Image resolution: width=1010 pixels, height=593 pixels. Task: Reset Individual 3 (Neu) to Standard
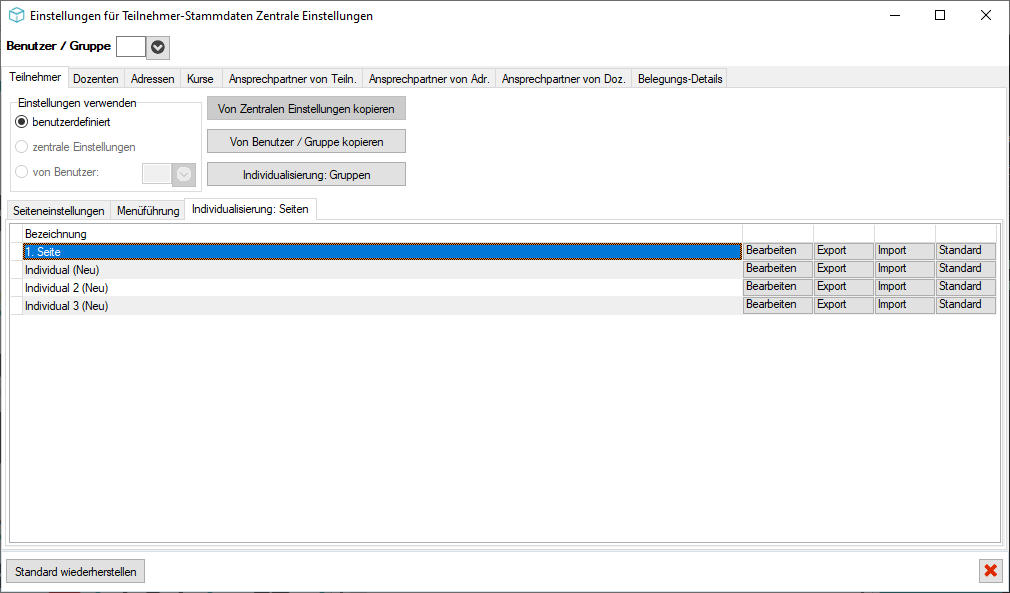(966, 305)
